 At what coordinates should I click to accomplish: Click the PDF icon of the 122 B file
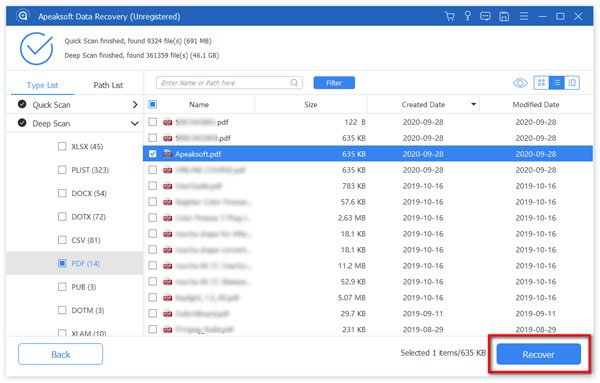point(168,122)
